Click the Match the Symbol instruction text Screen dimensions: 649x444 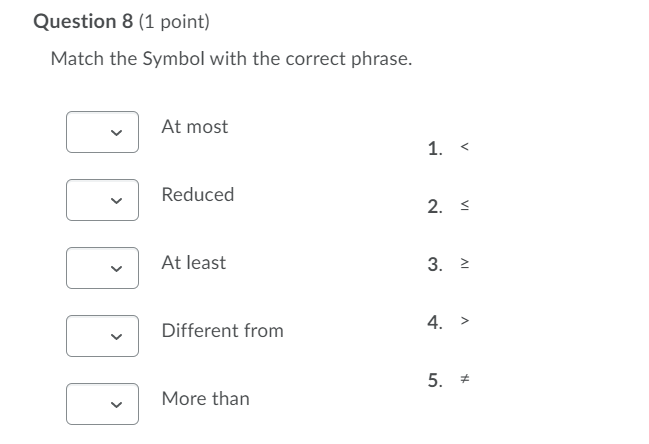[x=231, y=59]
